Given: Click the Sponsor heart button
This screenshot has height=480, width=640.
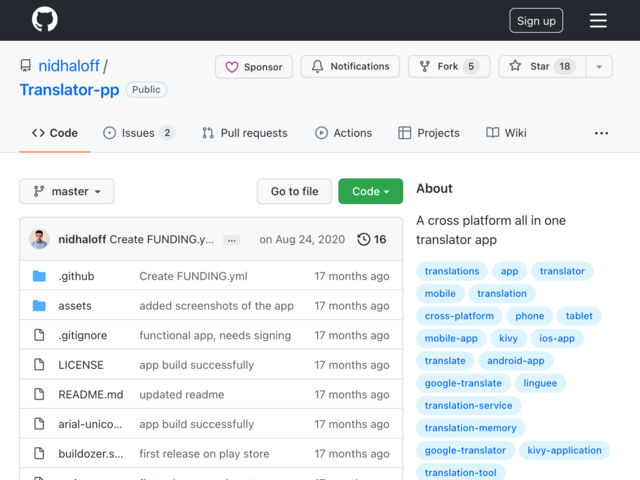Looking at the screenshot, I should click(254, 67).
